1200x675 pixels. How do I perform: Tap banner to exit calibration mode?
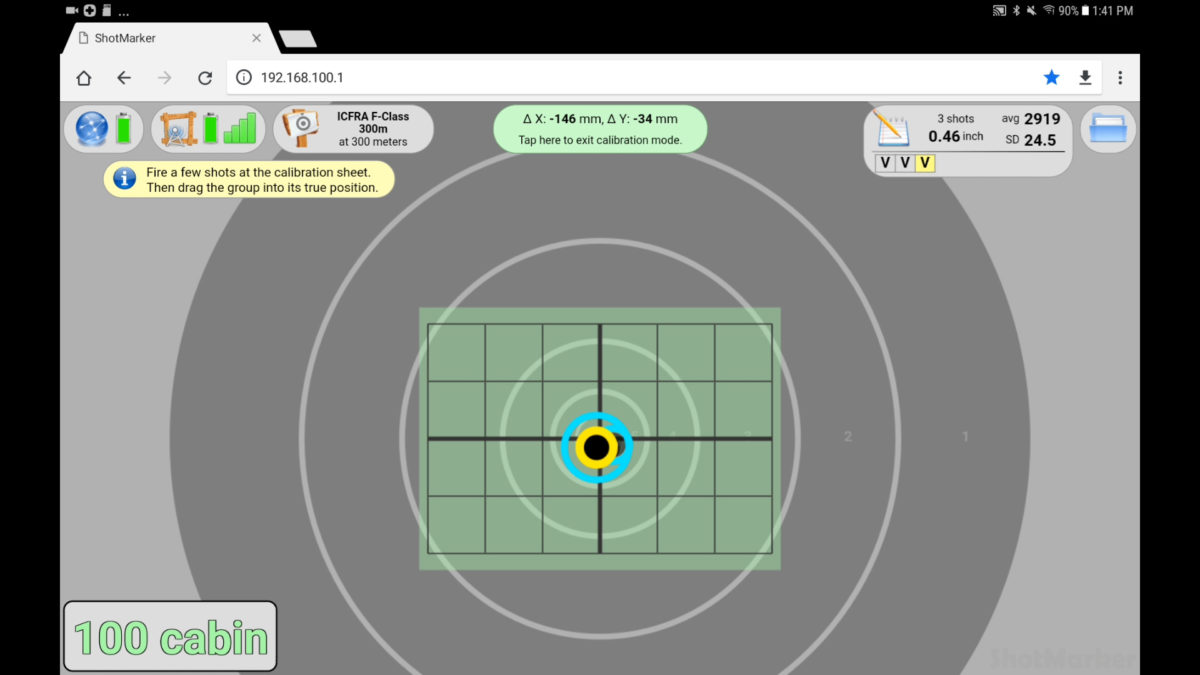coord(600,129)
